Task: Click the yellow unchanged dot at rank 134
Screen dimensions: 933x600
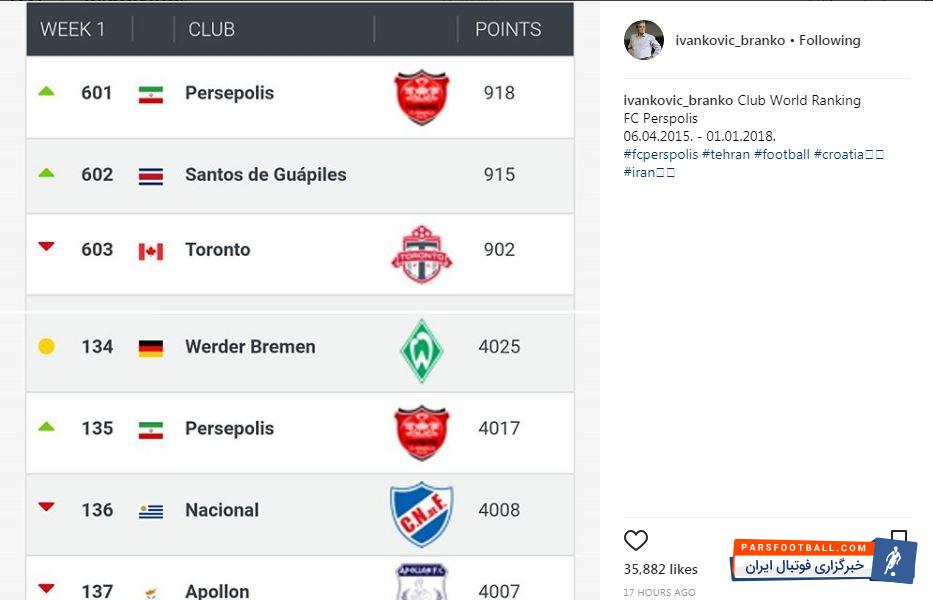Action: coord(46,347)
